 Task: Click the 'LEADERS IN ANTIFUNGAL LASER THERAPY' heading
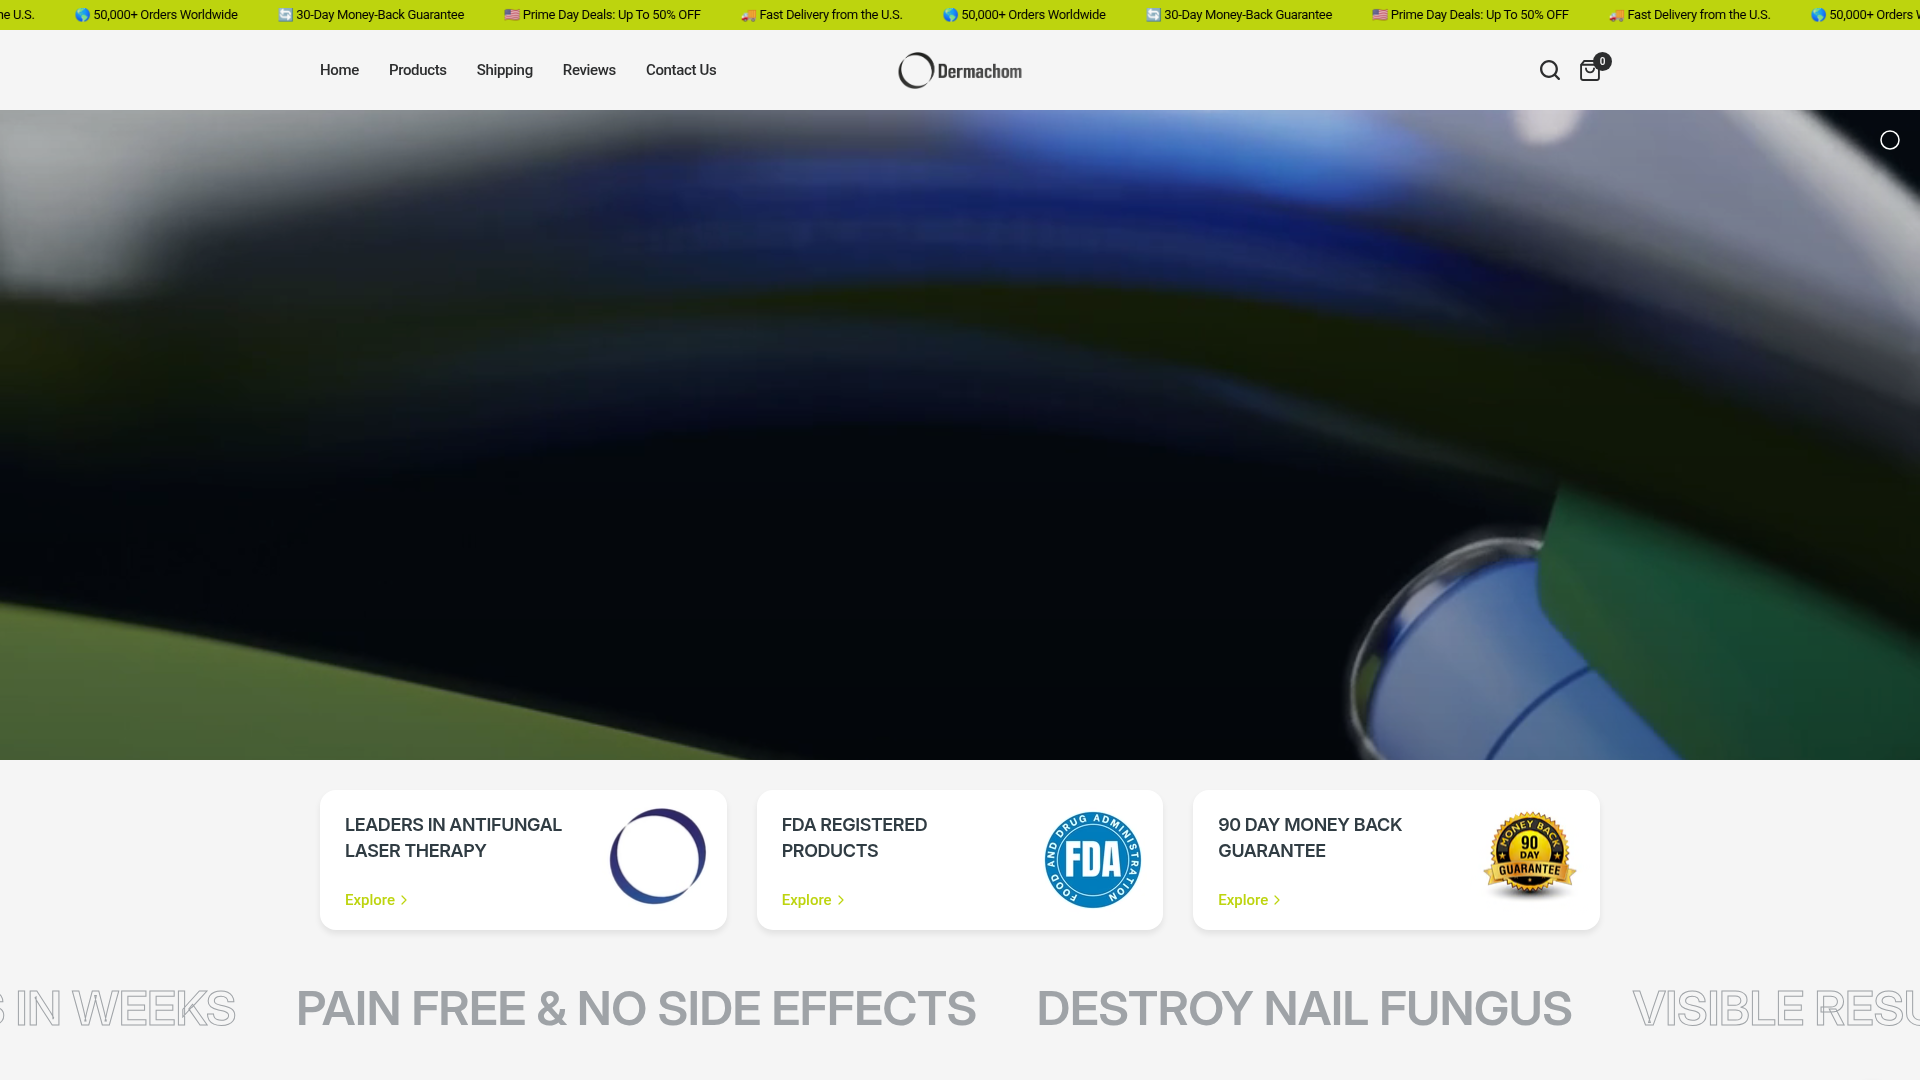tap(453, 838)
